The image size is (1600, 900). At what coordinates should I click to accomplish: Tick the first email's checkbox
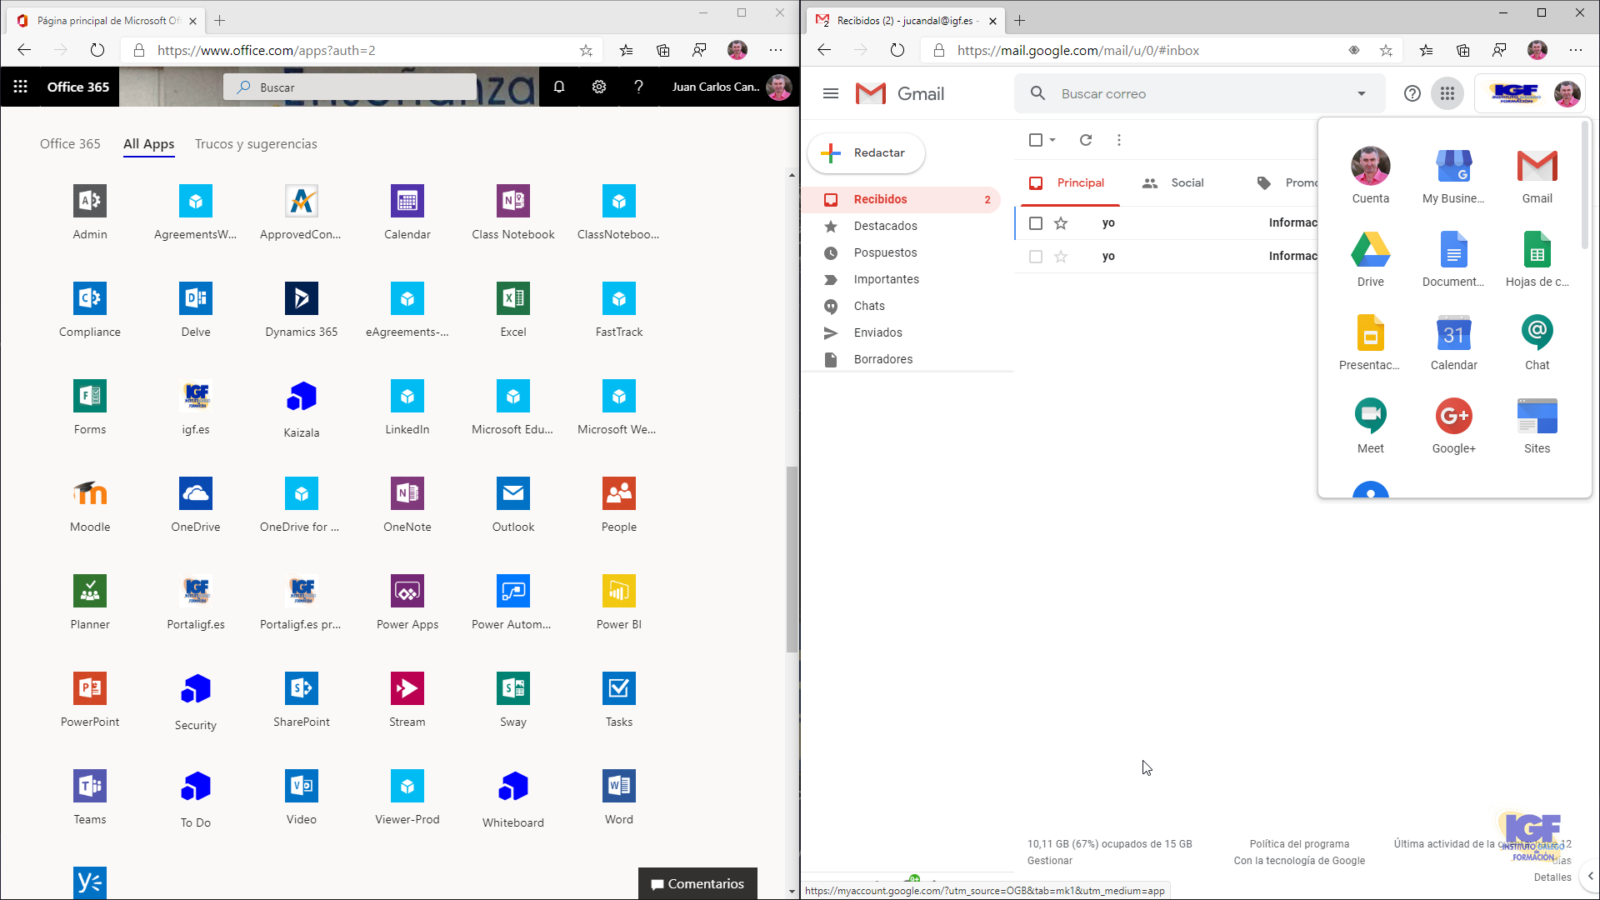pos(1036,223)
